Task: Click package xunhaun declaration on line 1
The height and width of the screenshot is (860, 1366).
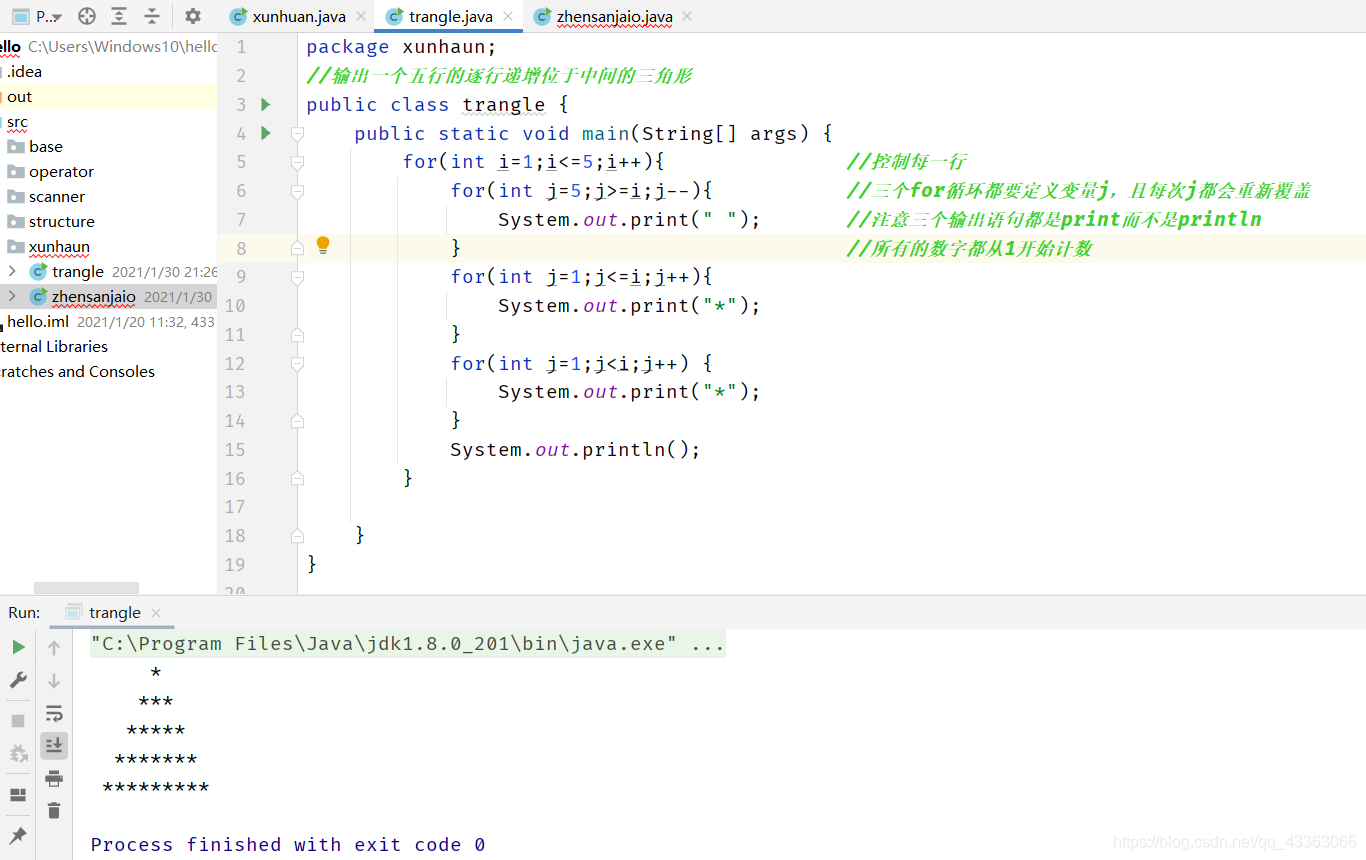Action: (401, 47)
